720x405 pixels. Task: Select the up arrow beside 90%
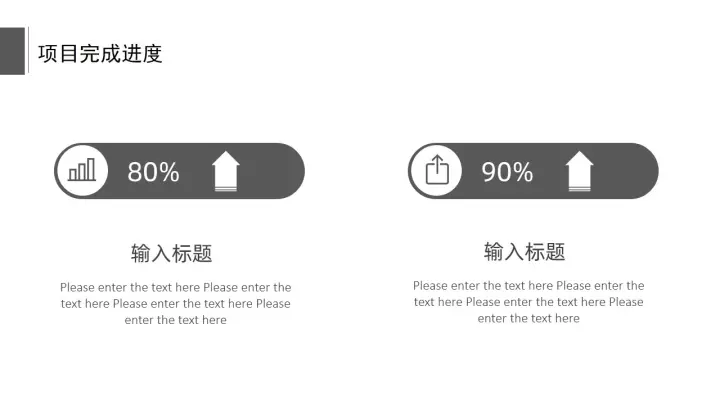(579, 171)
